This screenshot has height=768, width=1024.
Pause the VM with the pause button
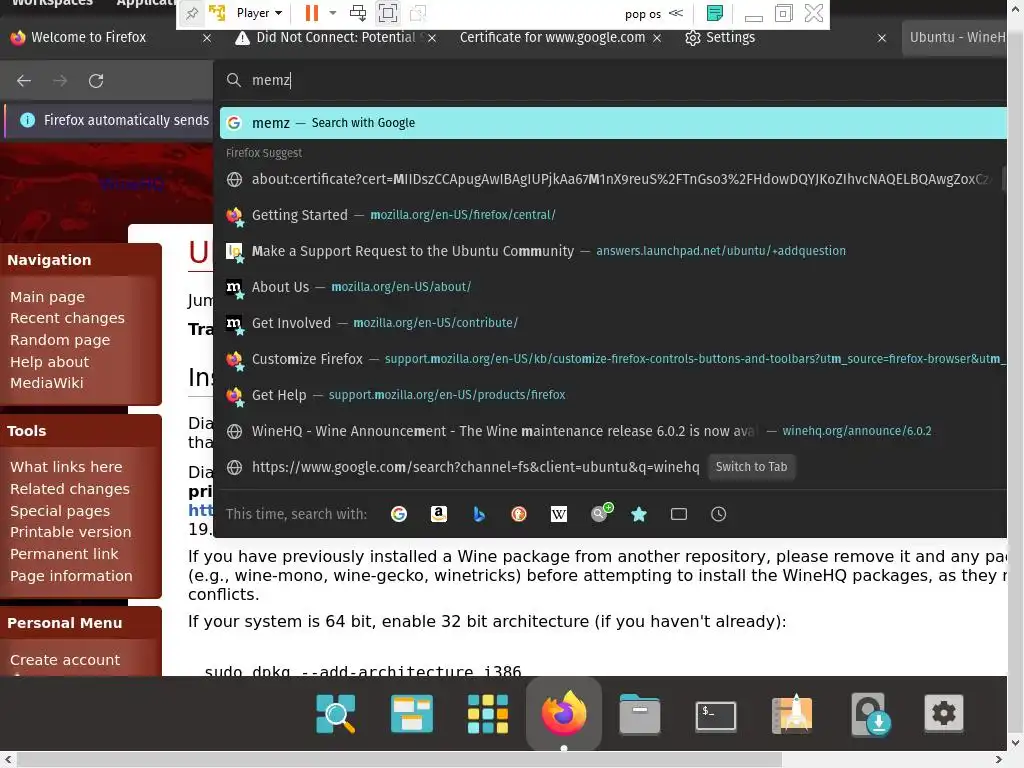(312, 12)
